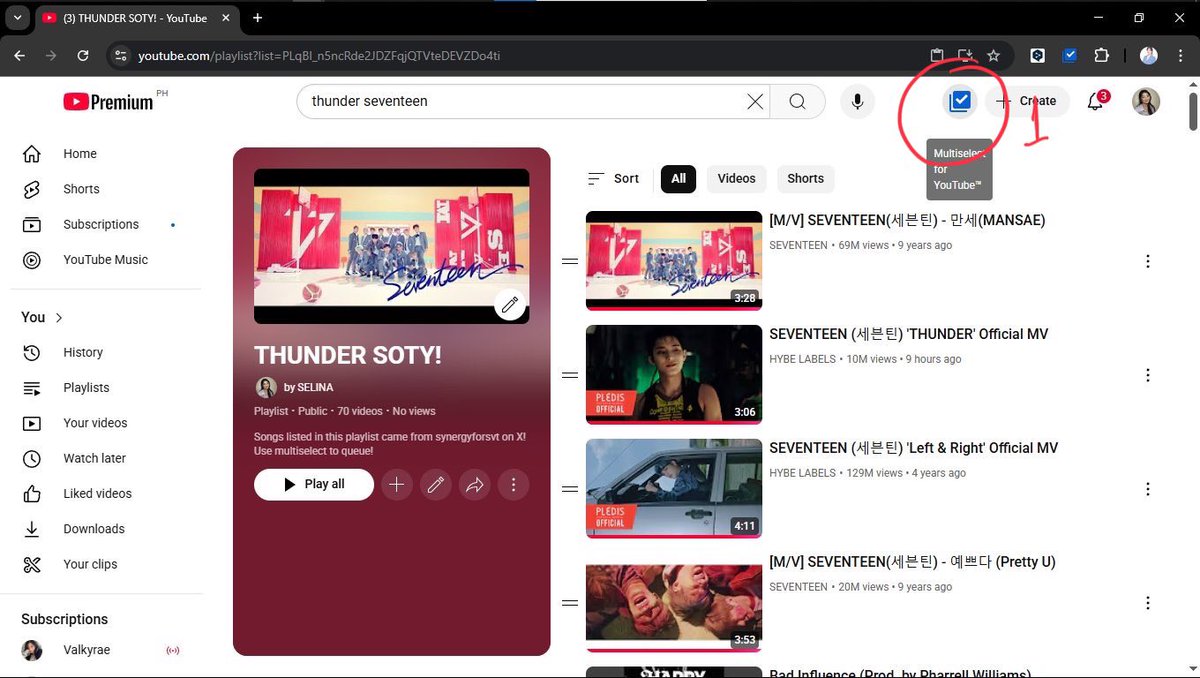Open Chrome profile avatar in the toolbar
The height and width of the screenshot is (678, 1200).
[1148, 56]
